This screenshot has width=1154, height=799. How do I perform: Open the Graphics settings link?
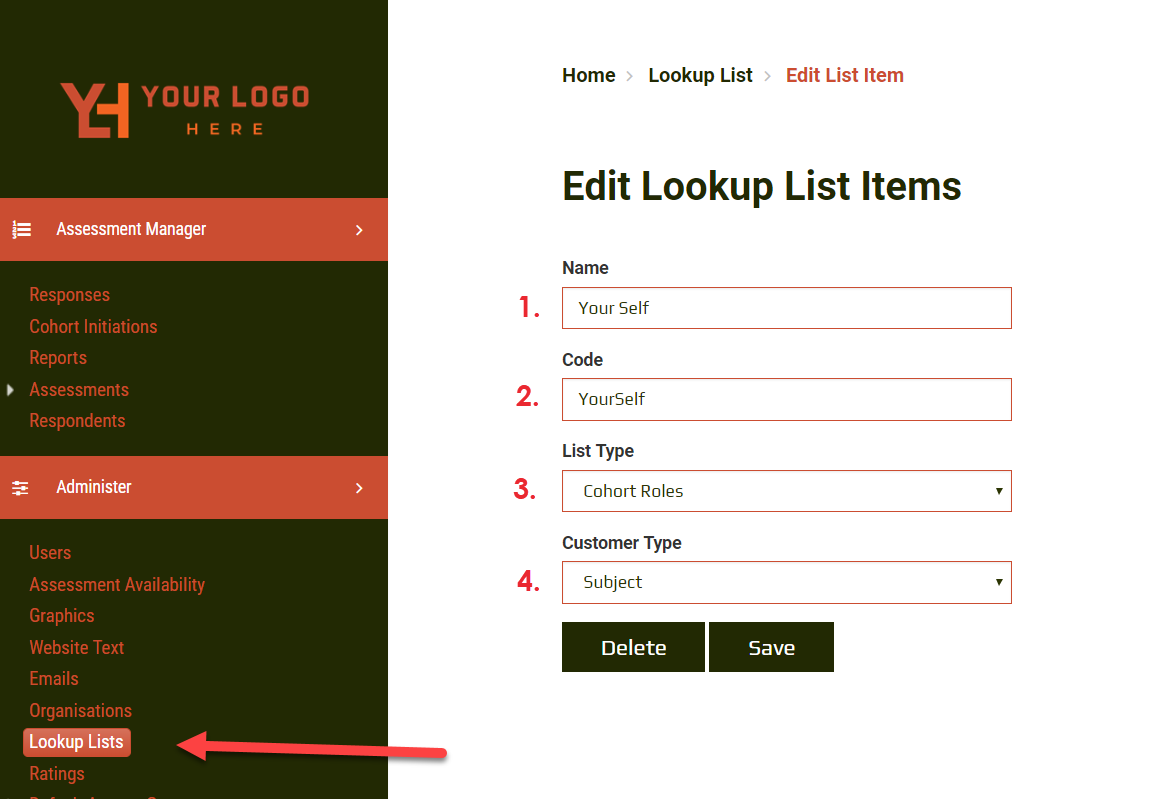pyautogui.click(x=62, y=616)
